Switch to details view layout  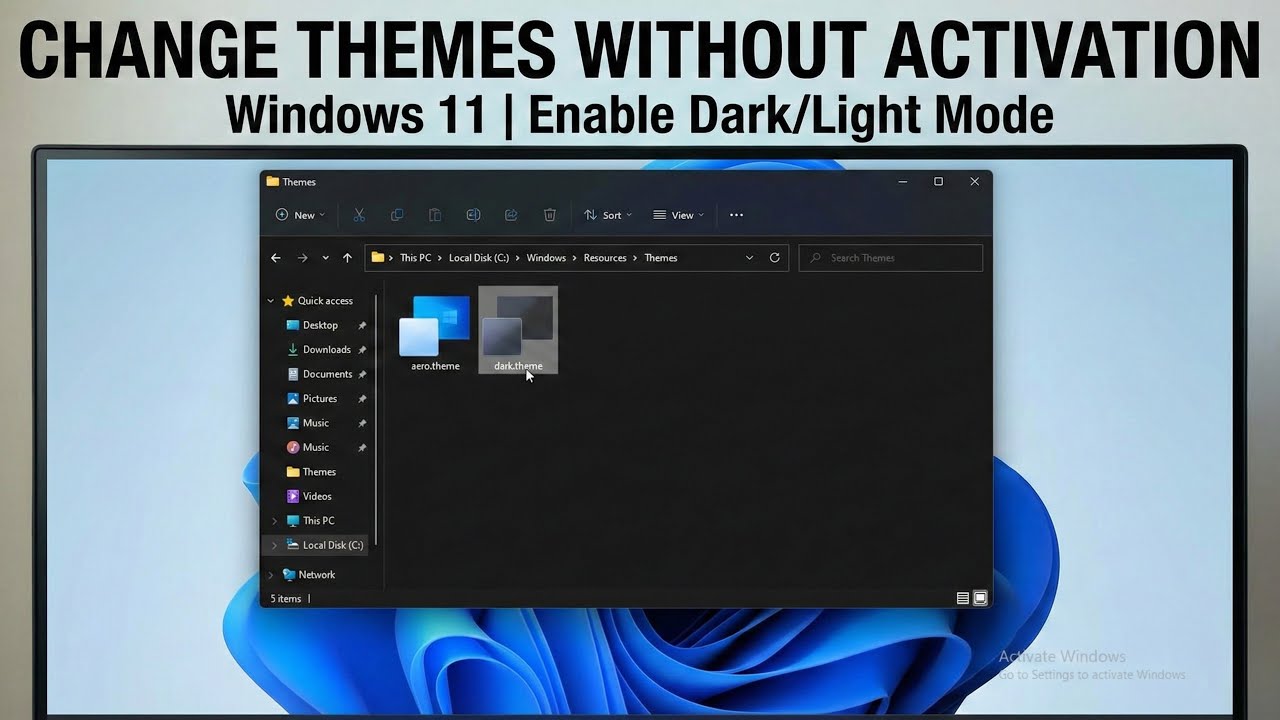[963, 598]
